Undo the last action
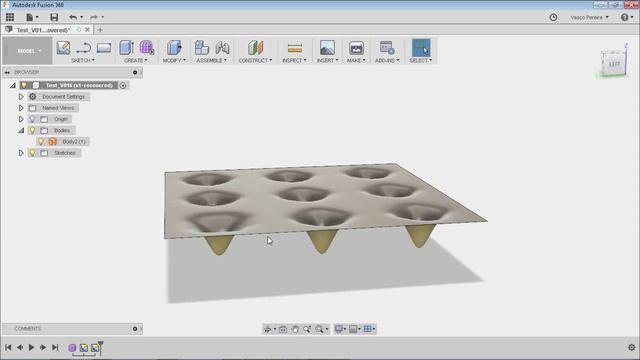This screenshot has width=640, height=360. click(73, 17)
